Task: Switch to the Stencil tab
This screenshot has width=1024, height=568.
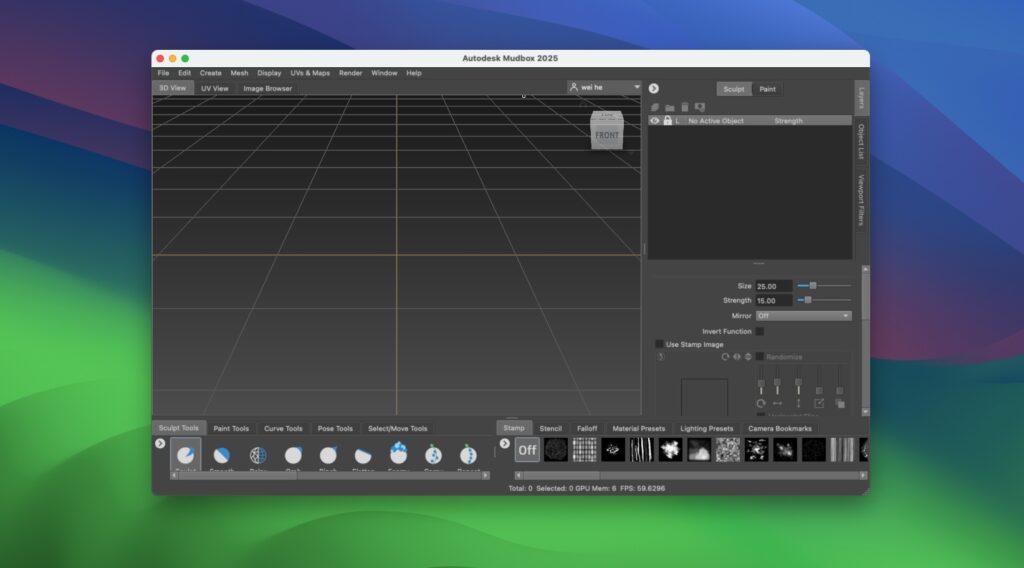Action: 551,428
